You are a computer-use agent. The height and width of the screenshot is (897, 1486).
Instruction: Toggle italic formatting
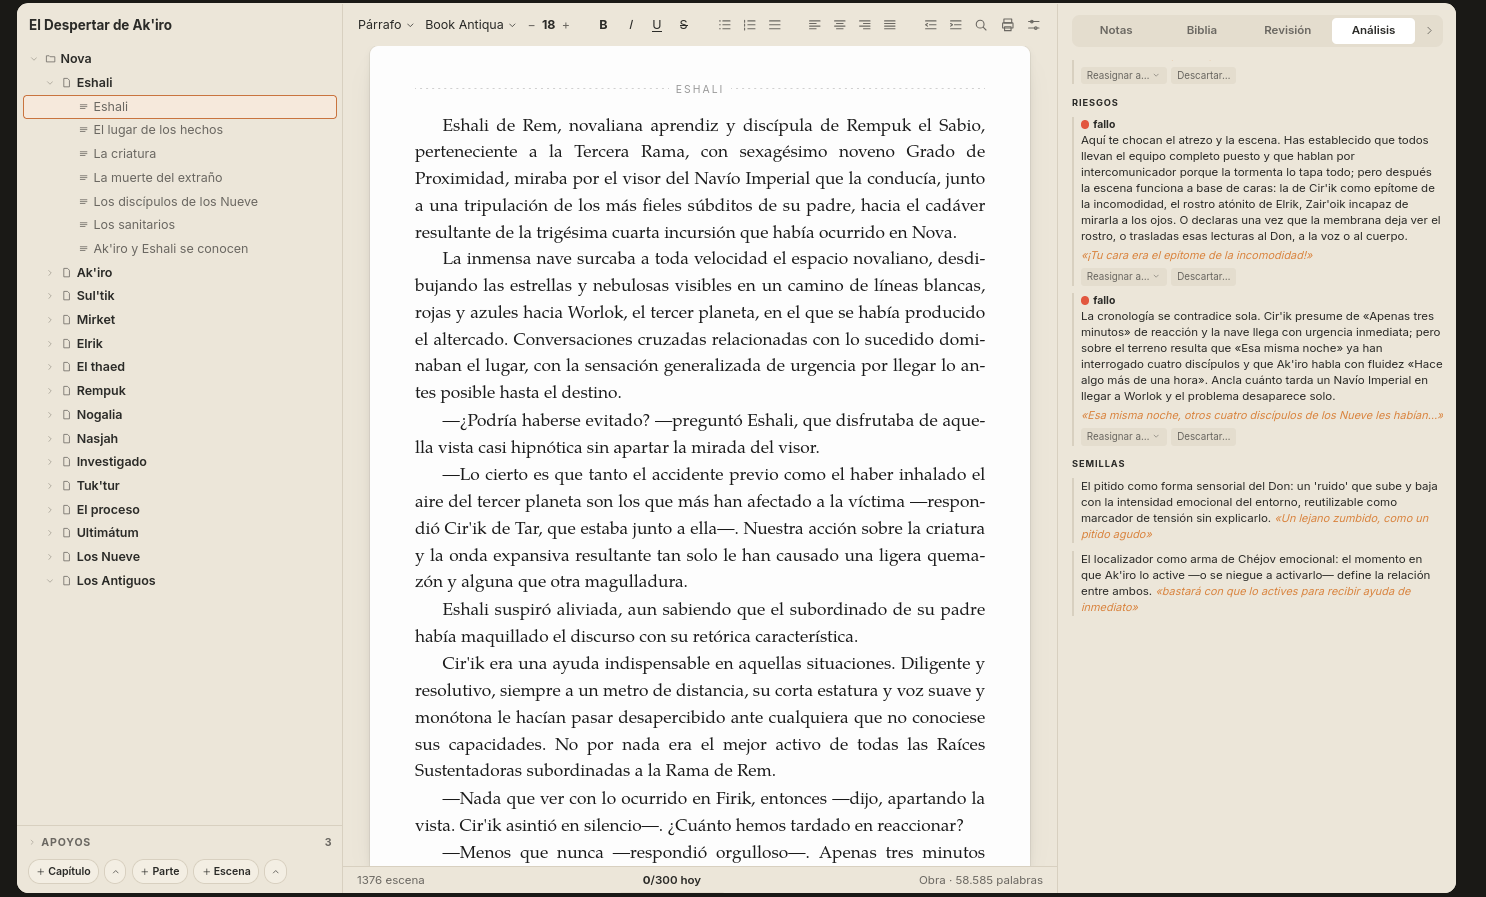630,25
